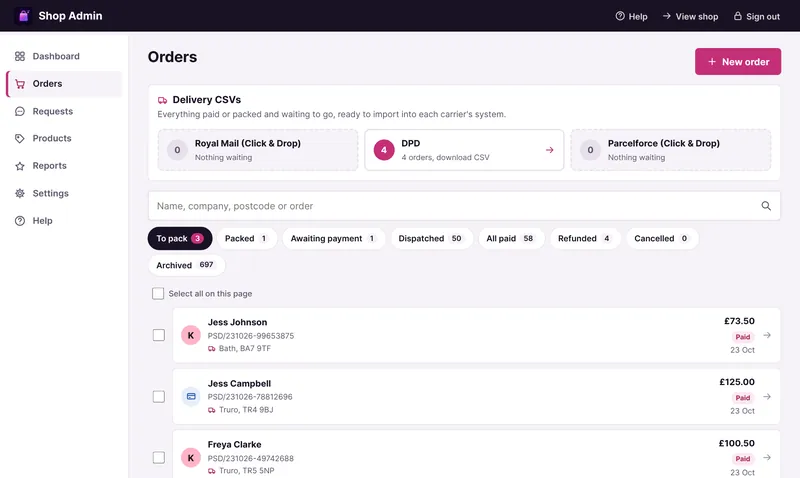Check the Freya Clarke order checkbox

159,458
